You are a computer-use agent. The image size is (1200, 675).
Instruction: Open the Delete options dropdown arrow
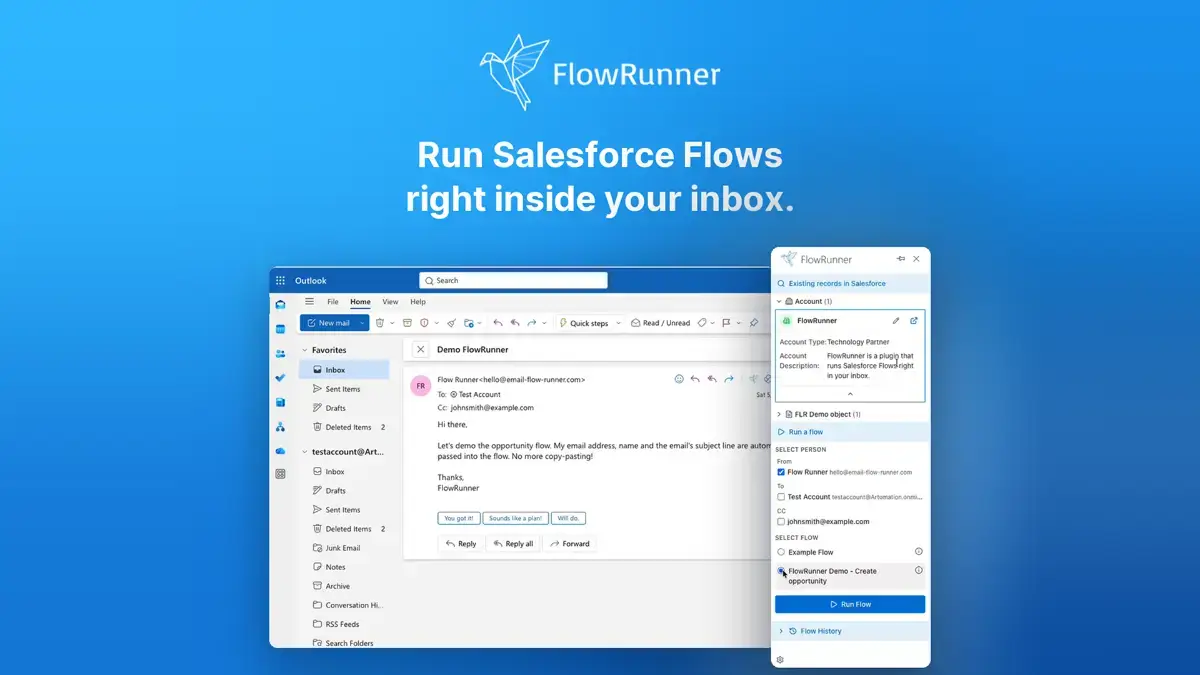point(391,323)
